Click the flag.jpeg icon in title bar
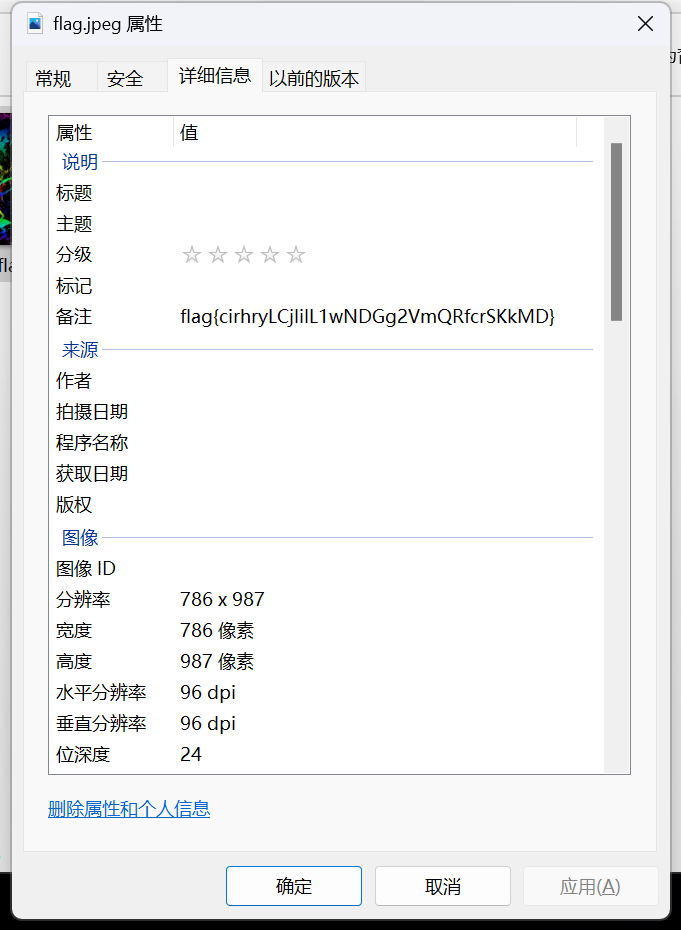This screenshot has height=930, width=681. (x=36, y=24)
